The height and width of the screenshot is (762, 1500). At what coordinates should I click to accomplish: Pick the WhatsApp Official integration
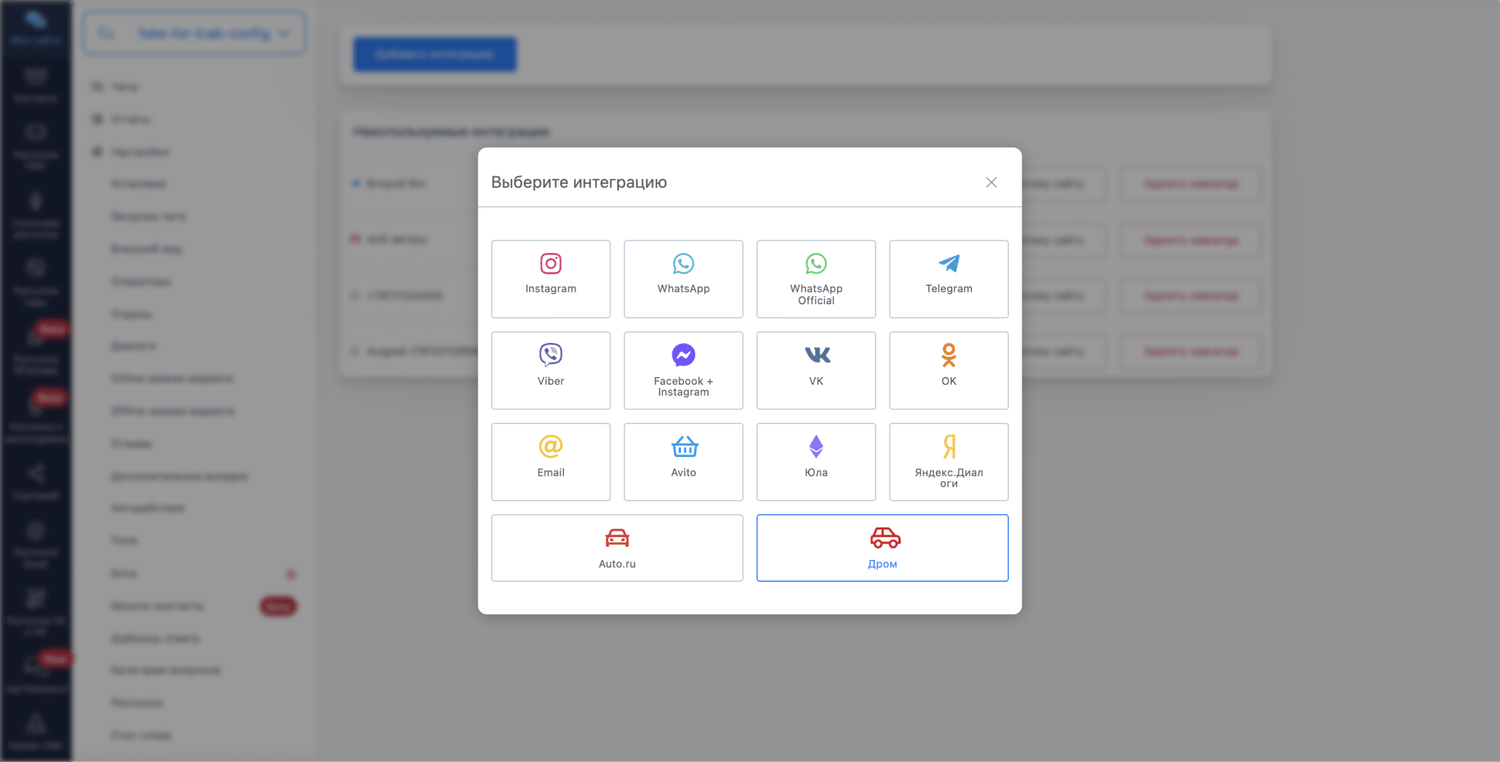816,279
